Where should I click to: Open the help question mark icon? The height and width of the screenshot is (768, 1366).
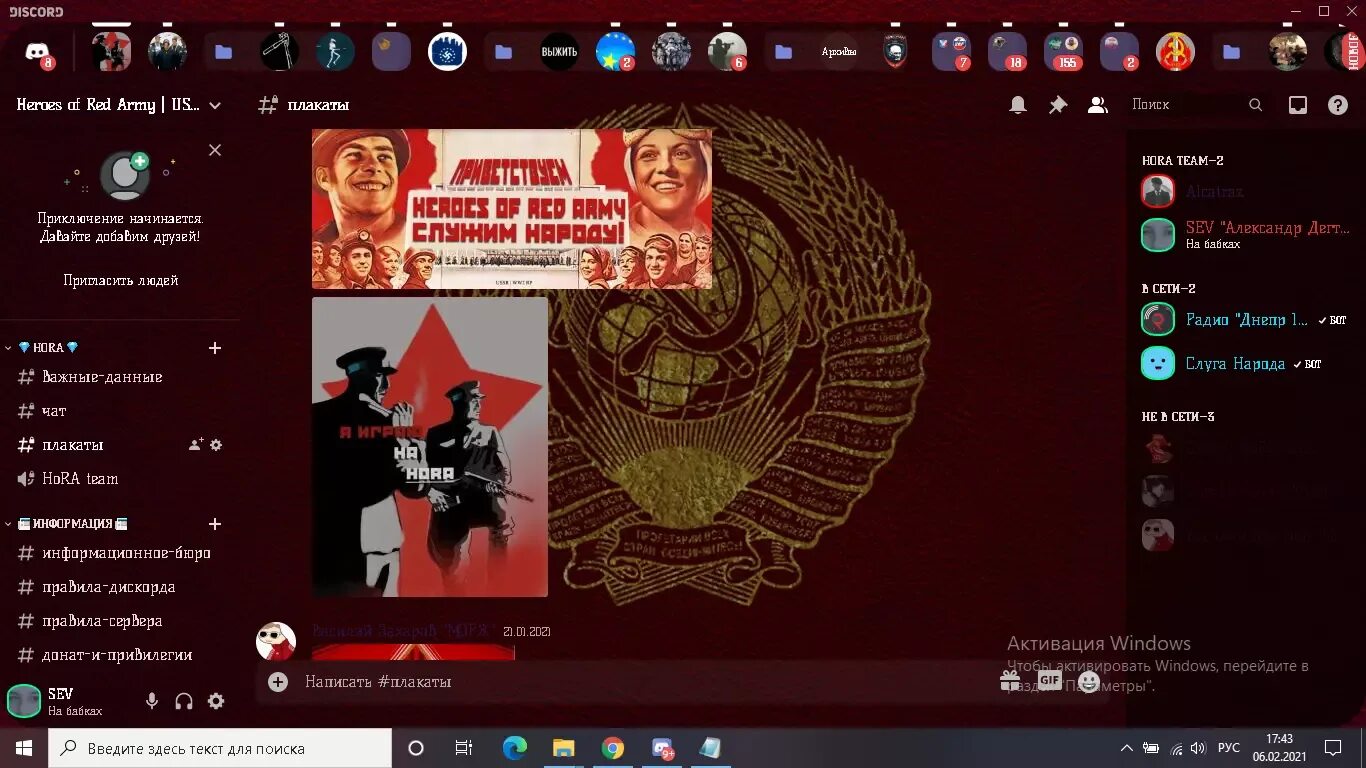tap(1337, 105)
